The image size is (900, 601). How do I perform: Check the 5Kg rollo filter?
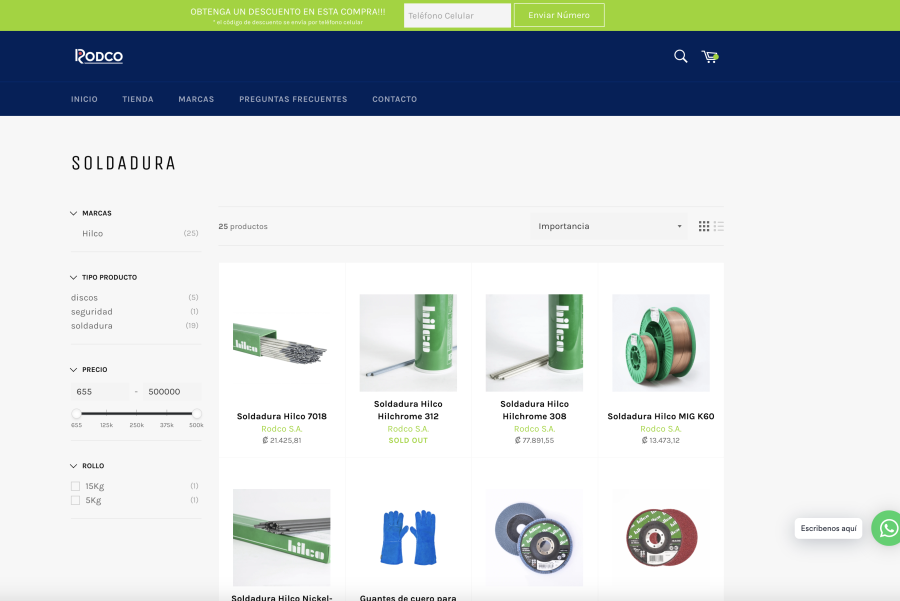coord(75,501)
